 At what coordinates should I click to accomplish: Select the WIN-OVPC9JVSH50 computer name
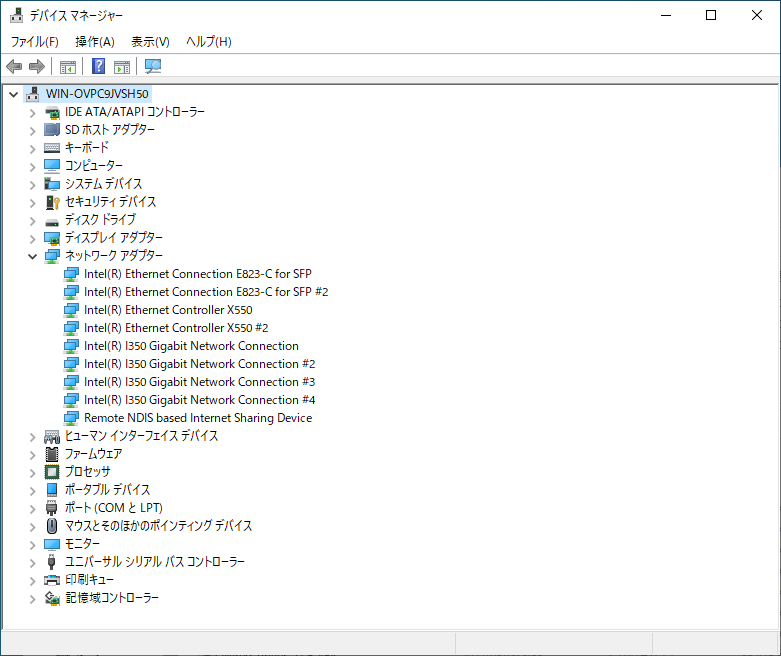tap(97, 94)
